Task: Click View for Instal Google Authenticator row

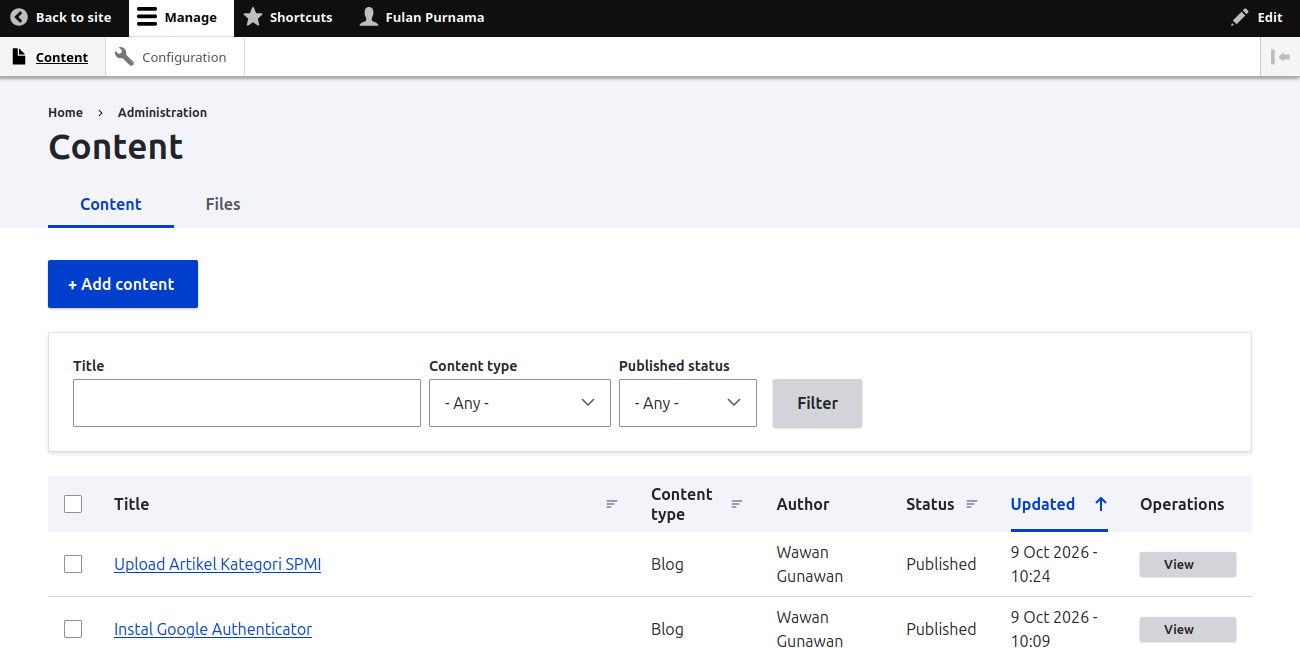Action: coord(1188,629)
